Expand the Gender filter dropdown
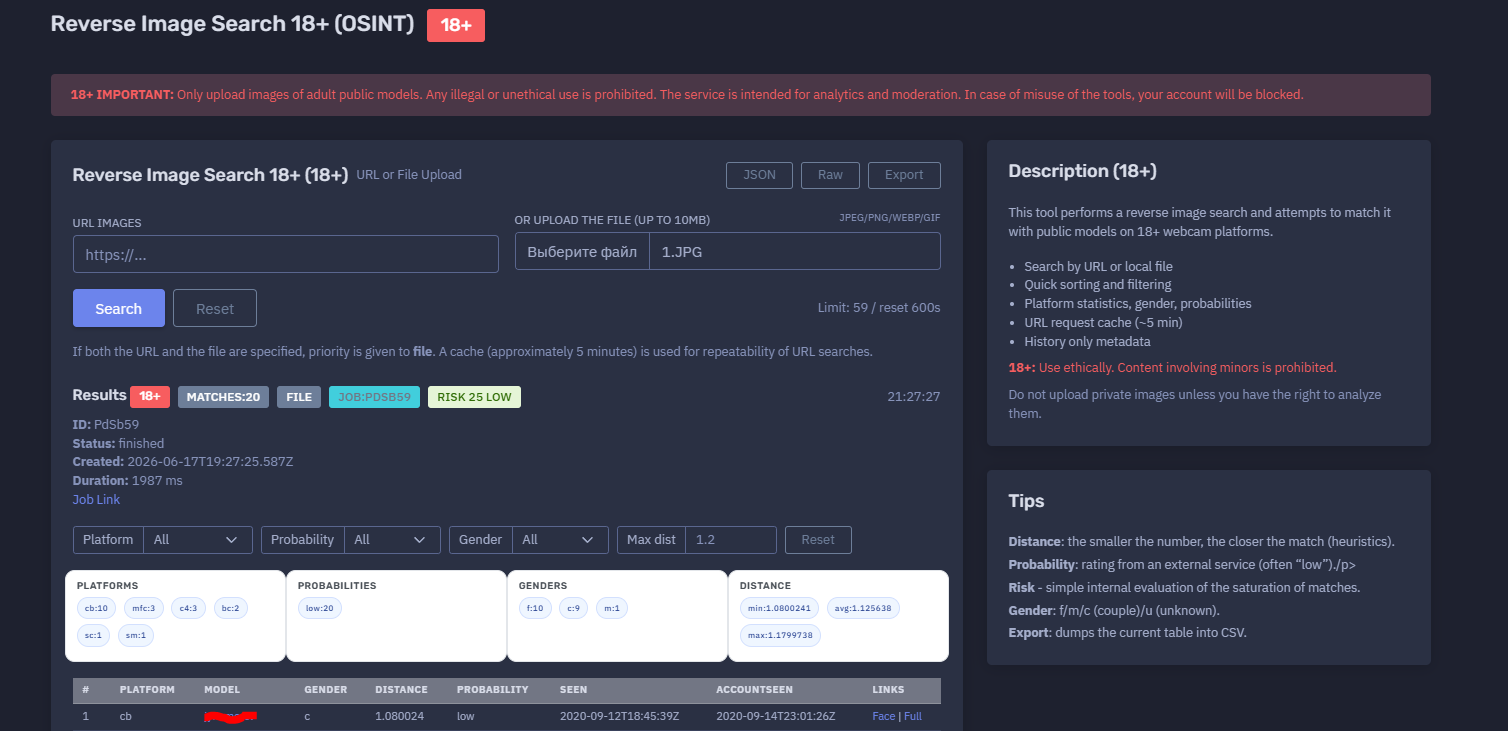This screenshot has width=1508, height=731. (x=560, y=540)
